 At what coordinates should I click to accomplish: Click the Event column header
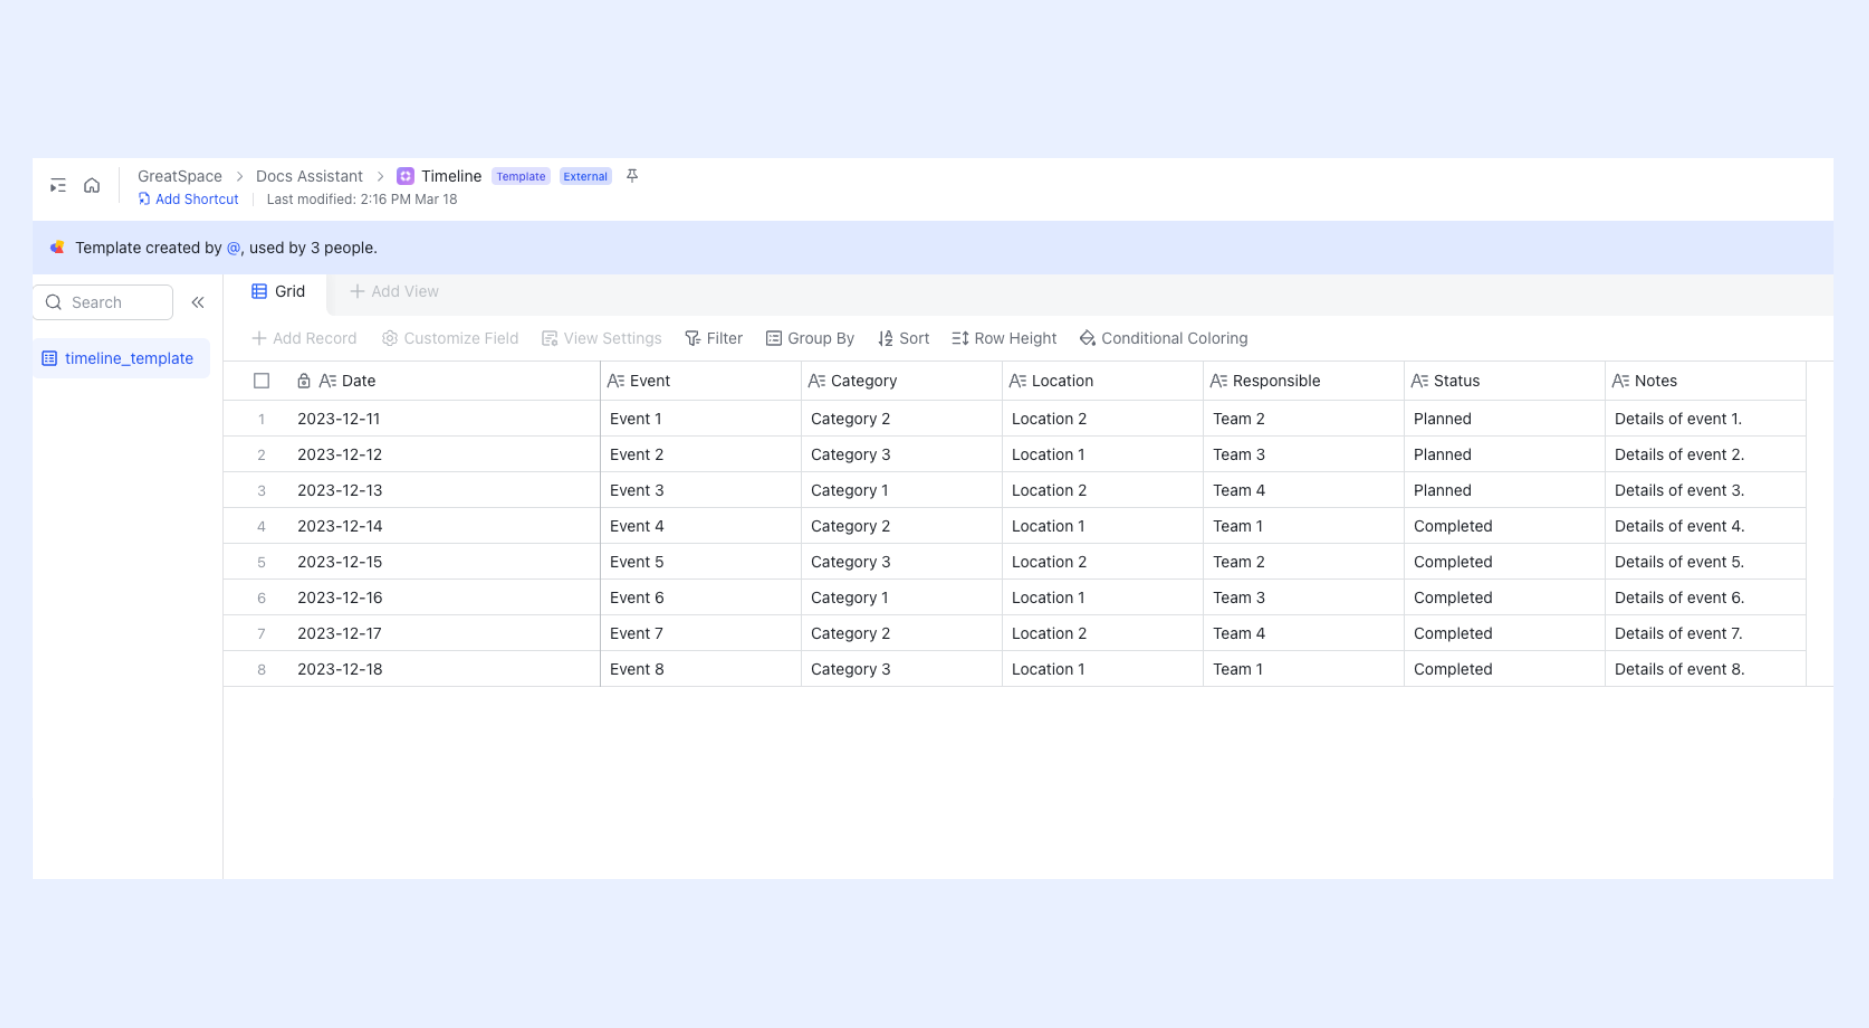tap(701, 381)
